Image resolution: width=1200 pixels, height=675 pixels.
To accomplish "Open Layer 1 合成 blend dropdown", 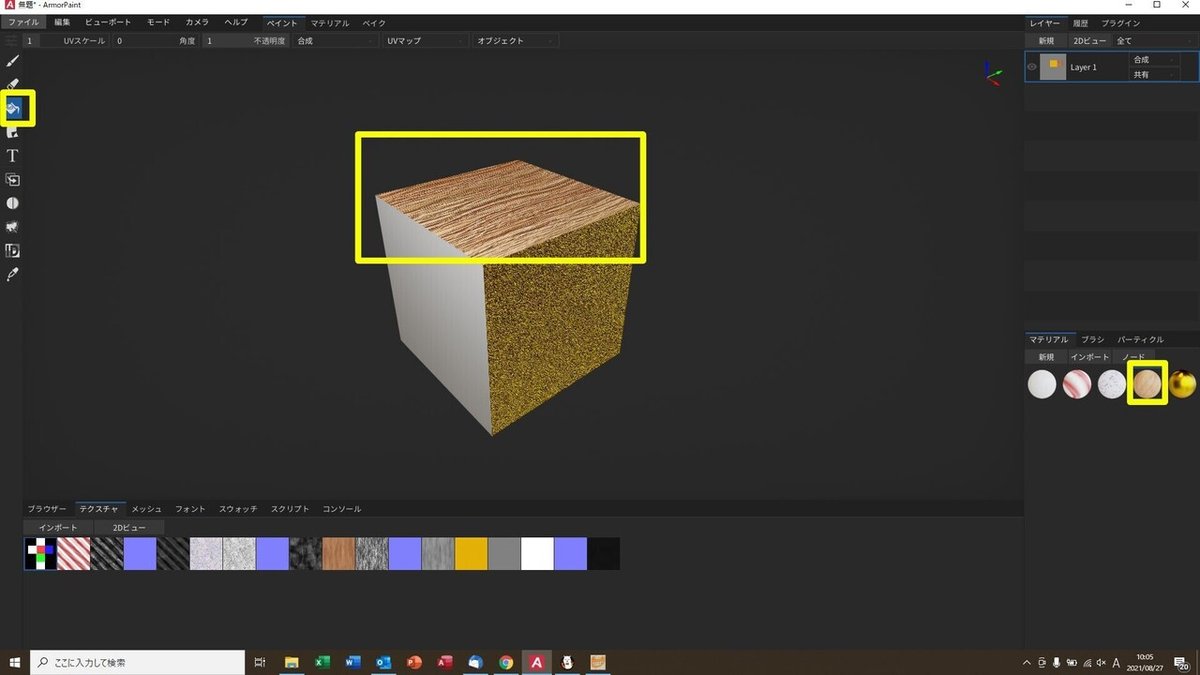I will click(x=1154, y=60).
